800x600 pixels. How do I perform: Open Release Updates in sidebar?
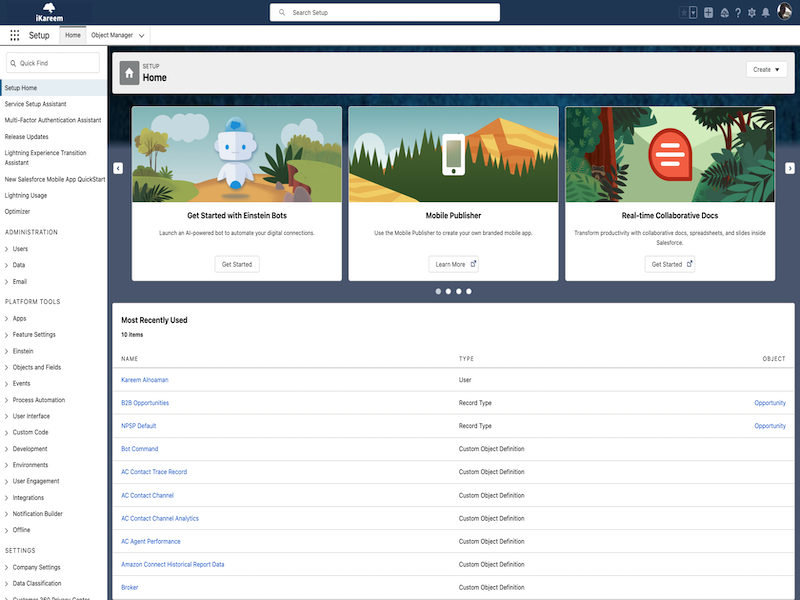pos(27,137)
